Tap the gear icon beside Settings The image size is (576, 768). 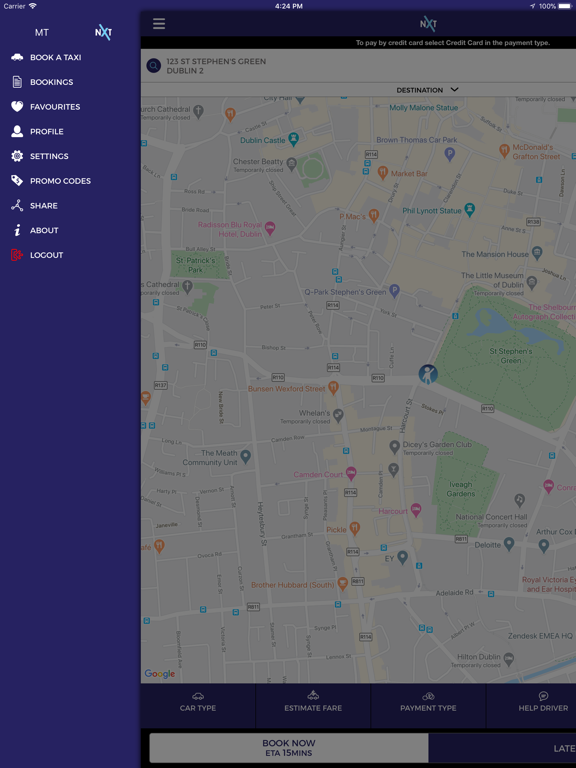coord(17,156)
